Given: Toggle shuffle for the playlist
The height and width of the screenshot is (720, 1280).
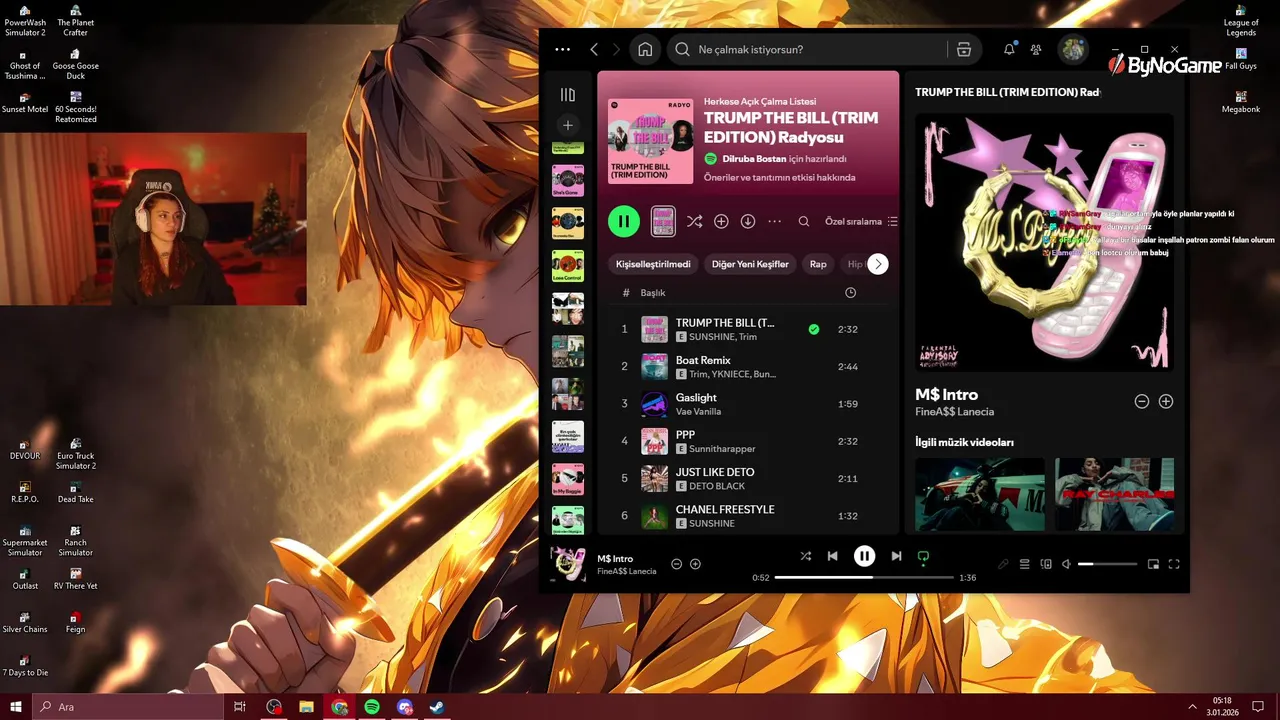Looking at the screenshot, I should point(694,221).
